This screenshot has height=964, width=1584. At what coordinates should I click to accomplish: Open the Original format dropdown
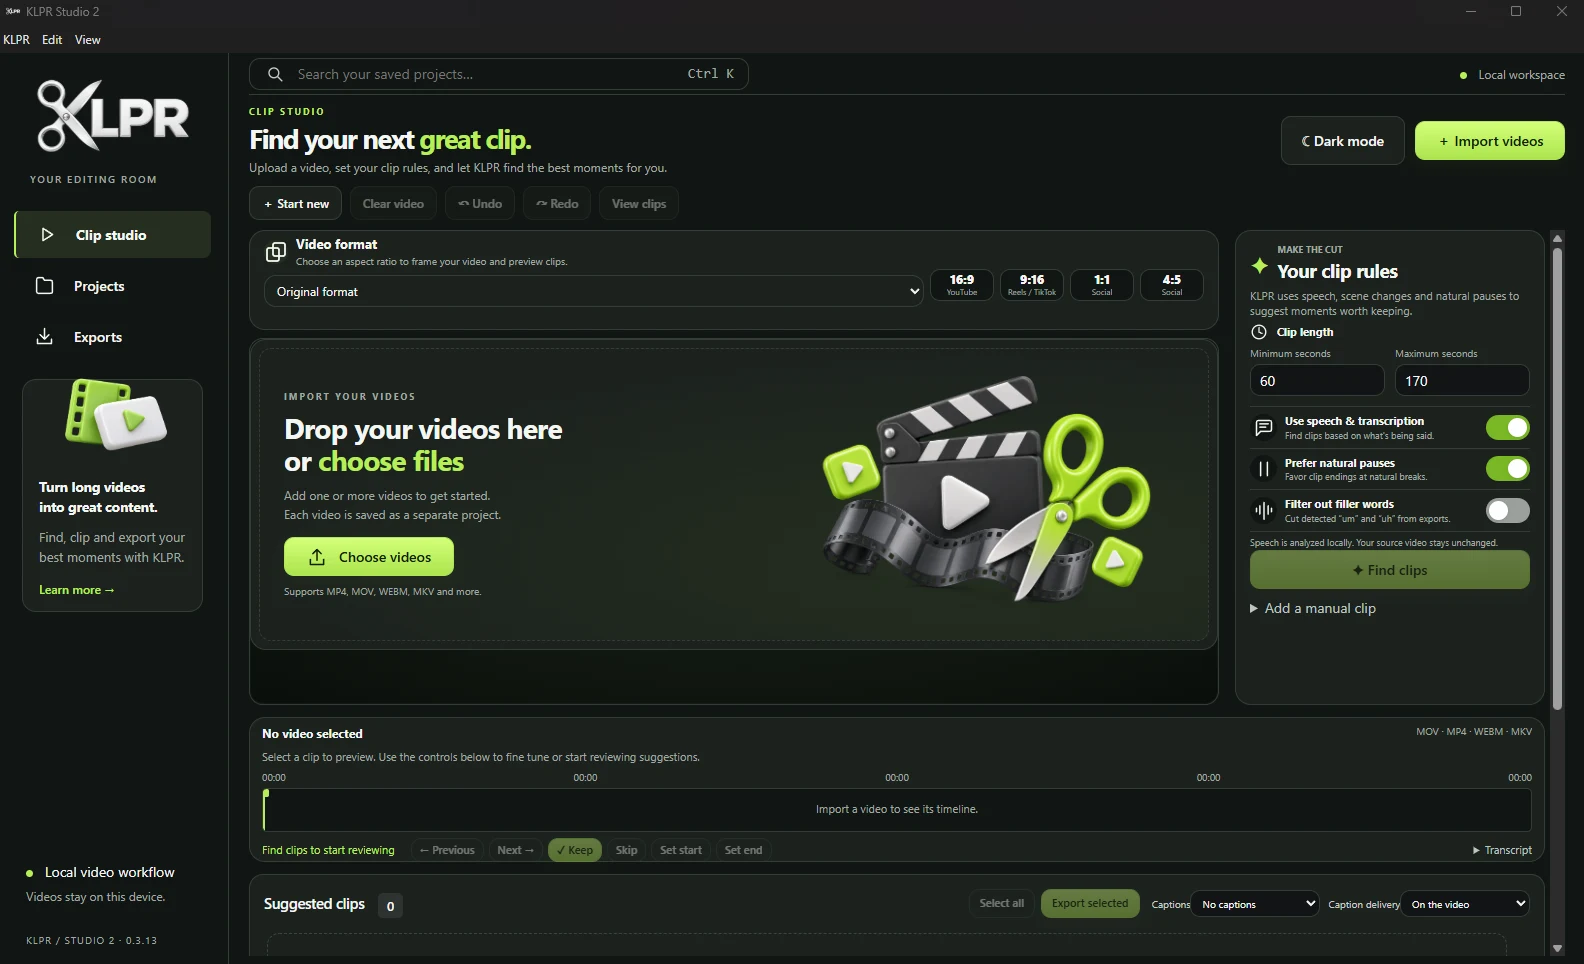(593, 291)
